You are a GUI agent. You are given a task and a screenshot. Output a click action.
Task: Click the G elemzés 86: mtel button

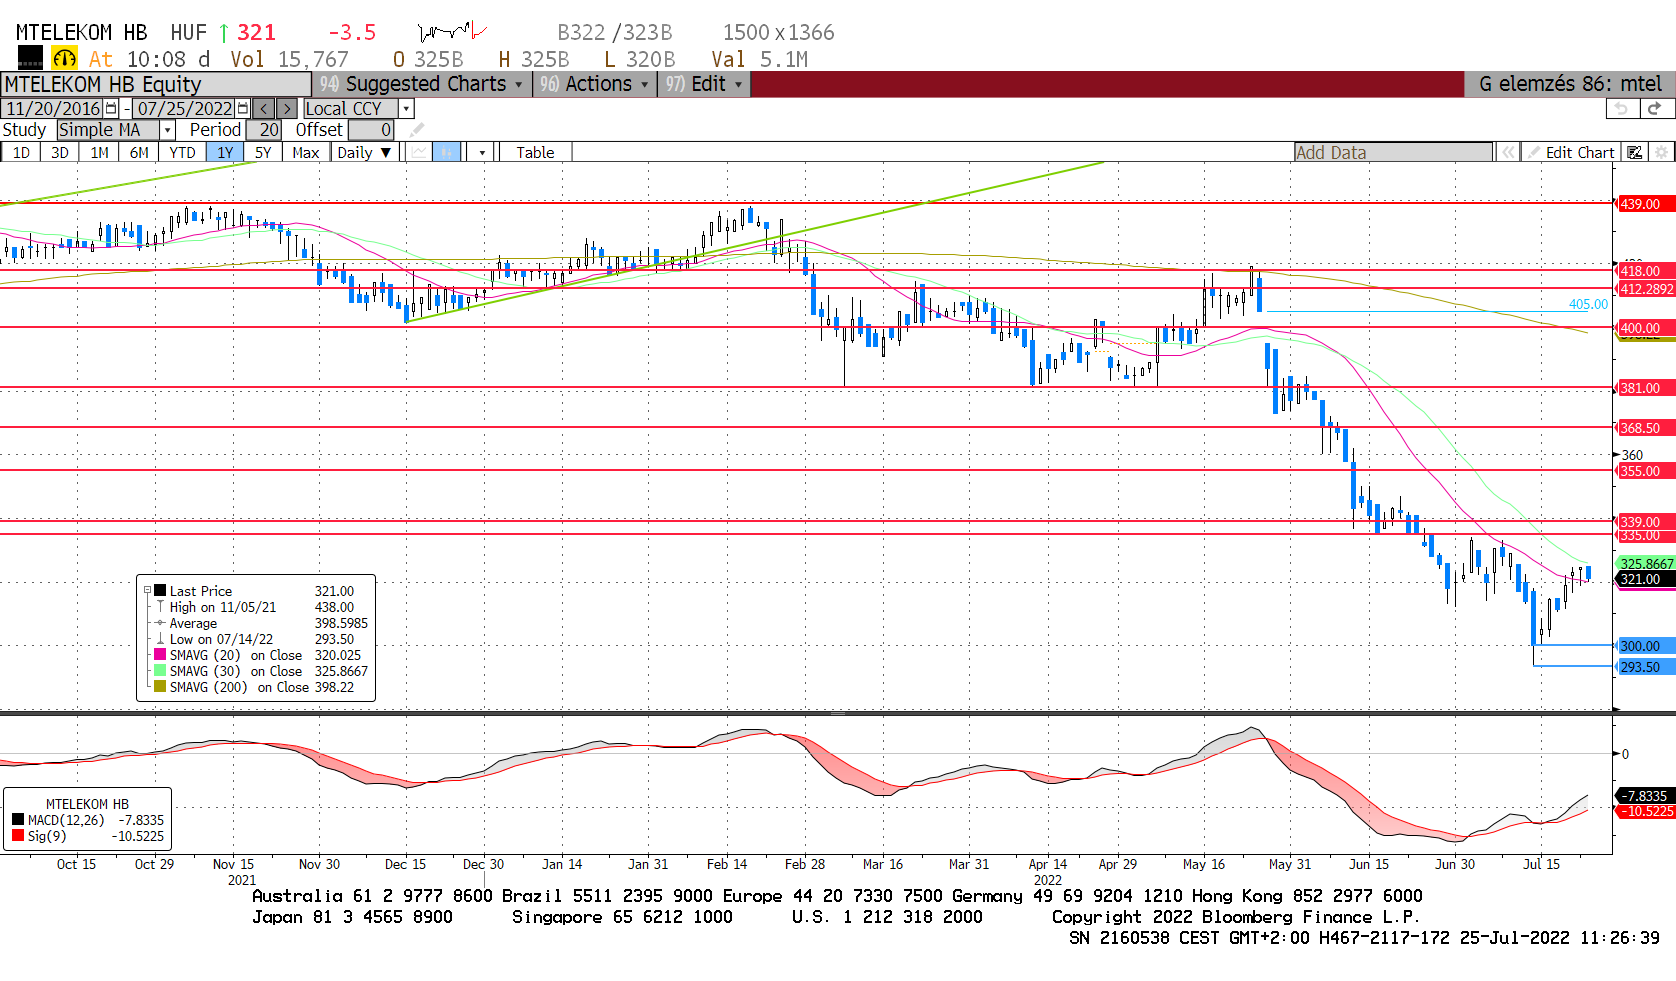click(1570, 84)
